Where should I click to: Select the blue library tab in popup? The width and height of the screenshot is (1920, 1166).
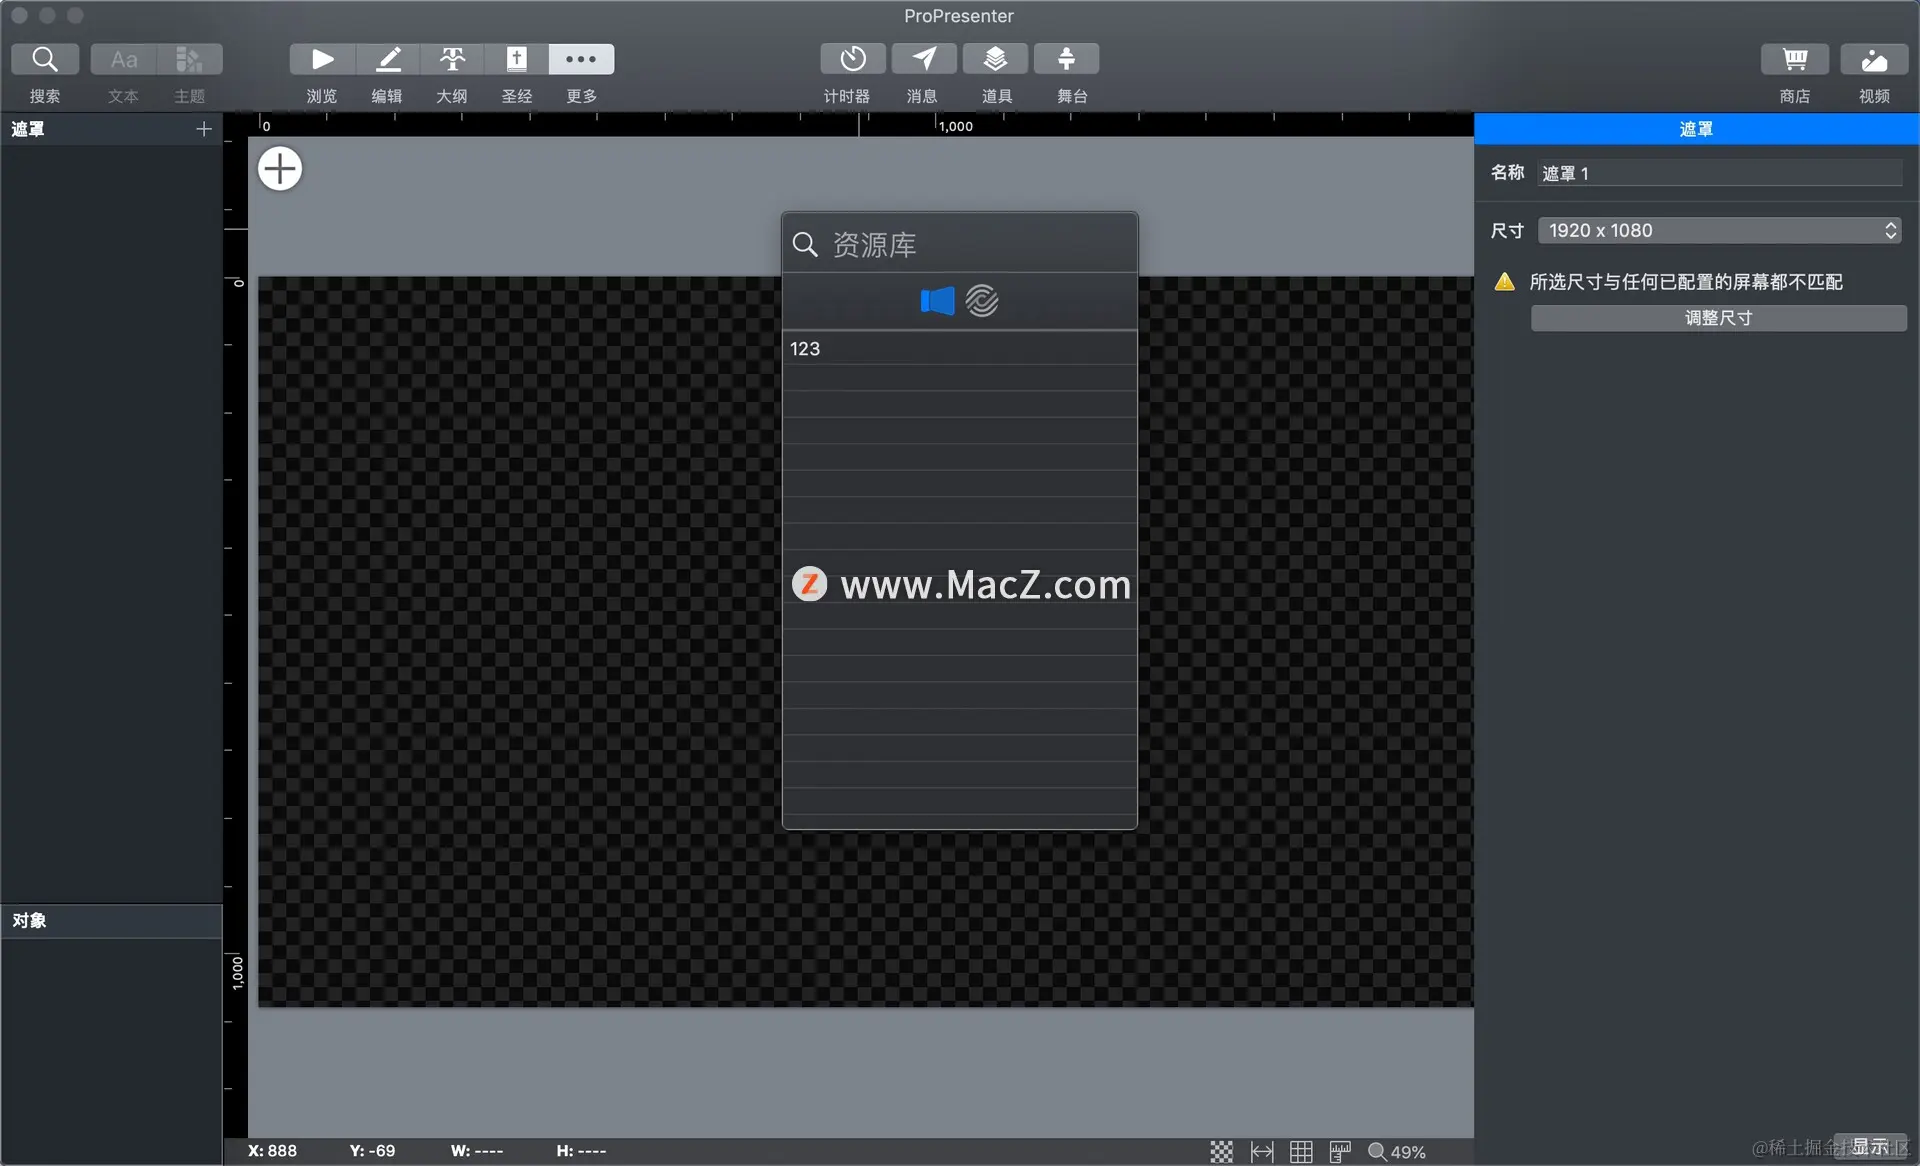coord(937,300)
